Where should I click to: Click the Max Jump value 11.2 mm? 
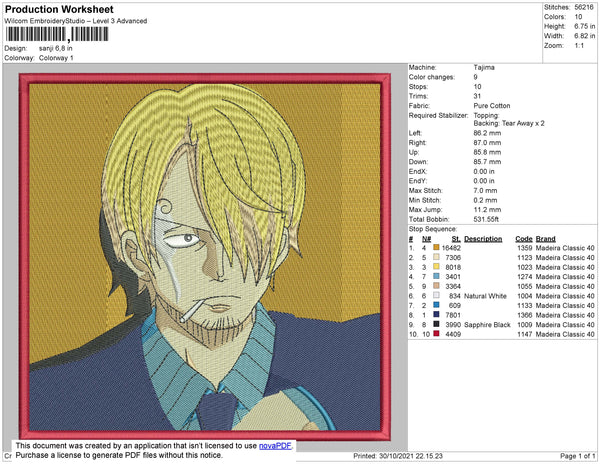[487, 210]
